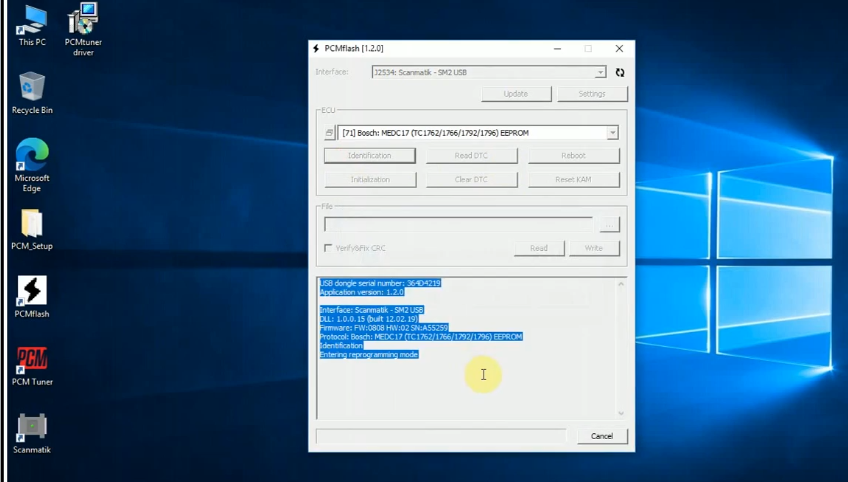
Task: Click the Write file button
Action: click(x=594, y=248)
